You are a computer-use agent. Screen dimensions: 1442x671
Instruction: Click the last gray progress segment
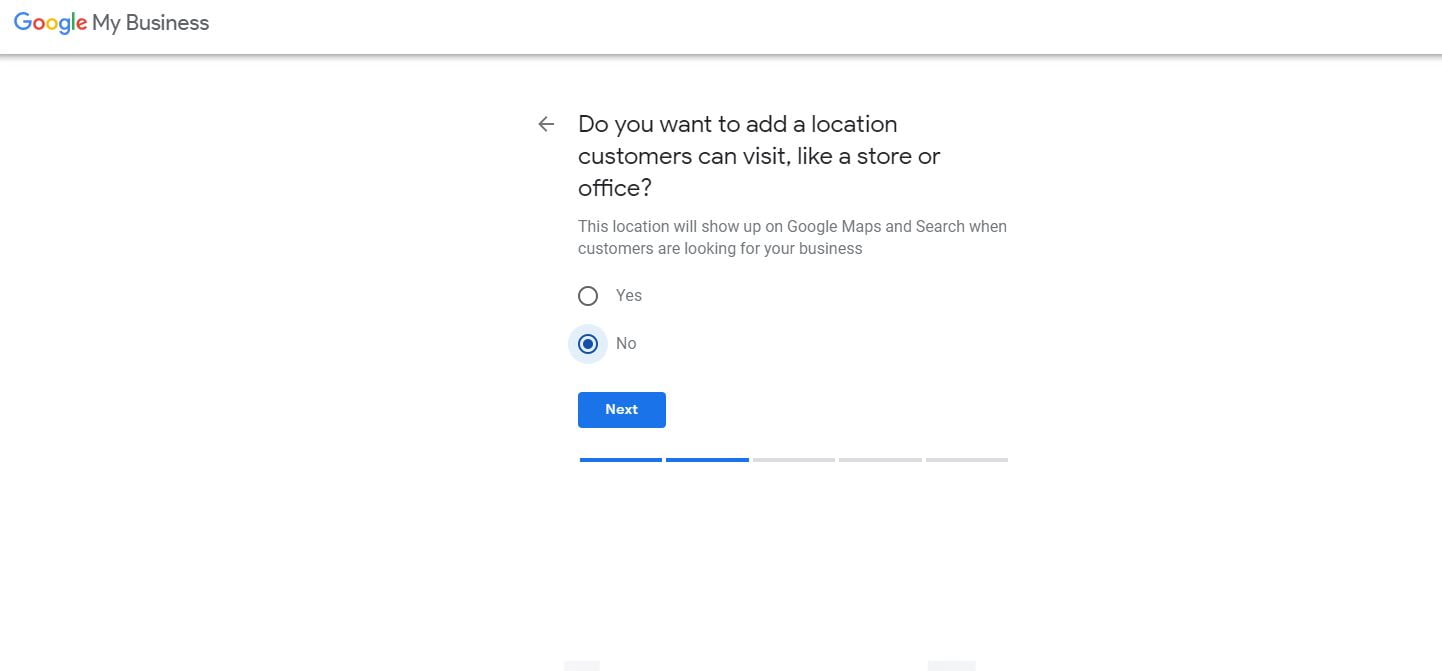point(966,460)
